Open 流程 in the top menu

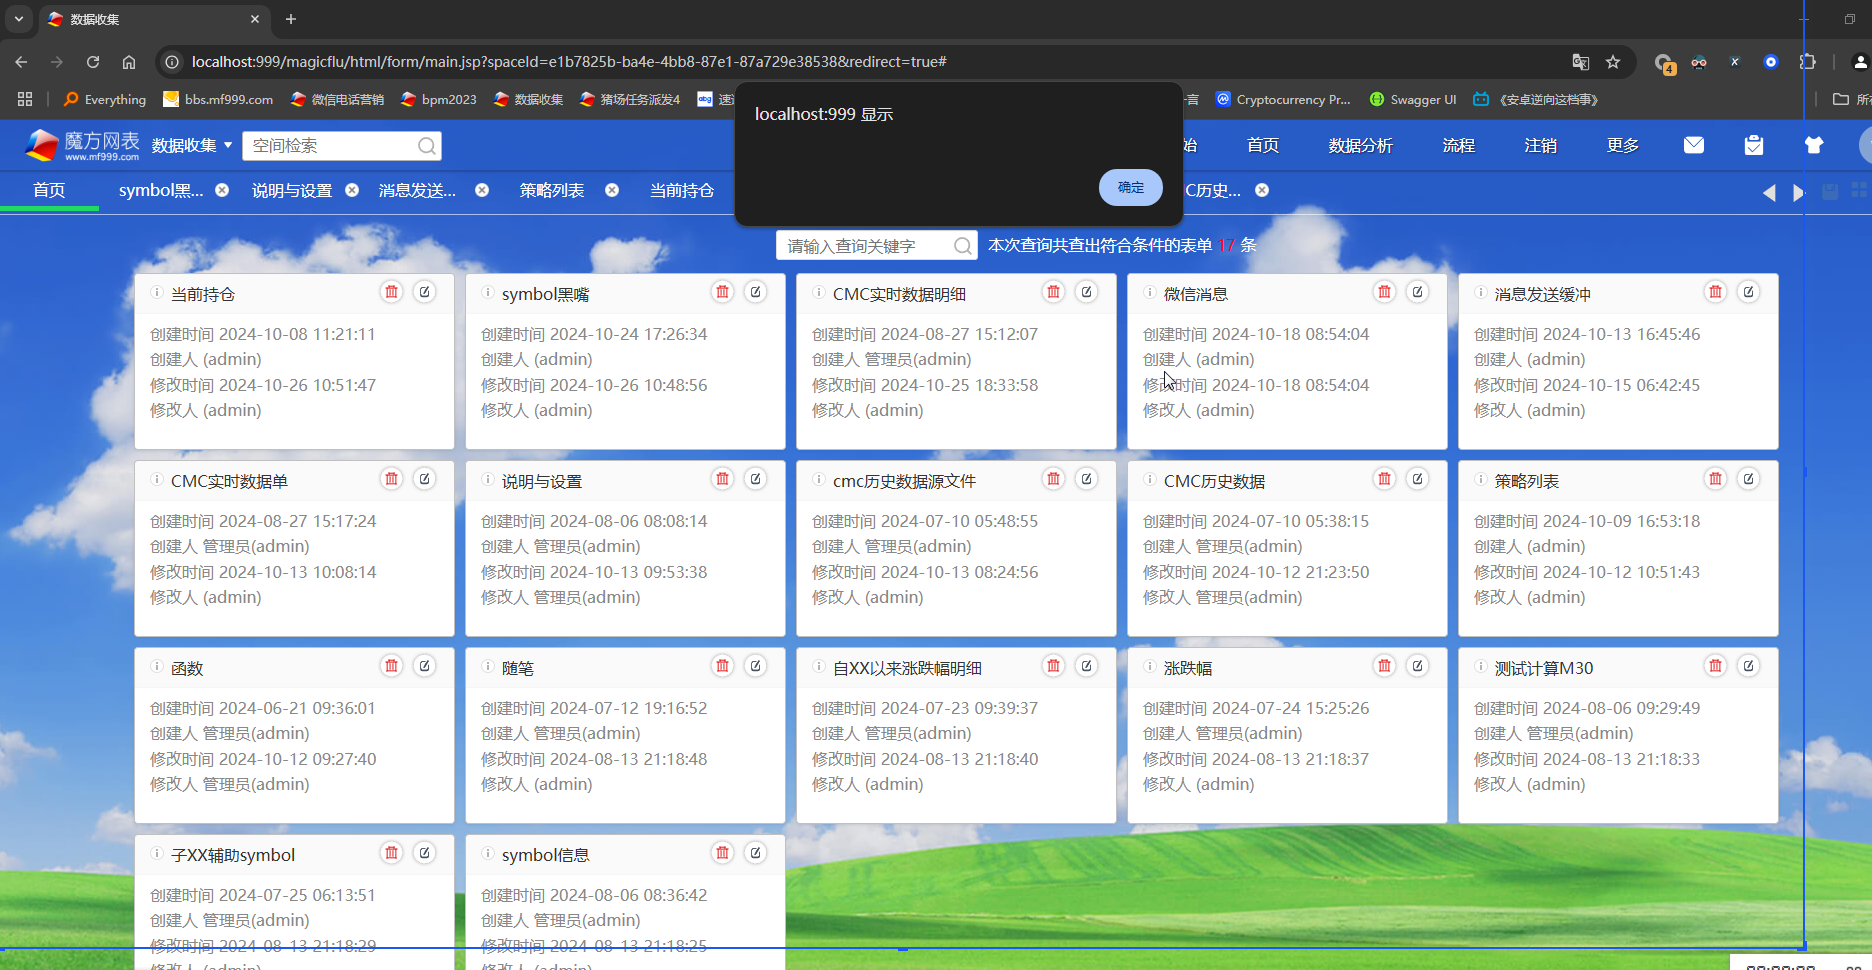point(1459,146)
